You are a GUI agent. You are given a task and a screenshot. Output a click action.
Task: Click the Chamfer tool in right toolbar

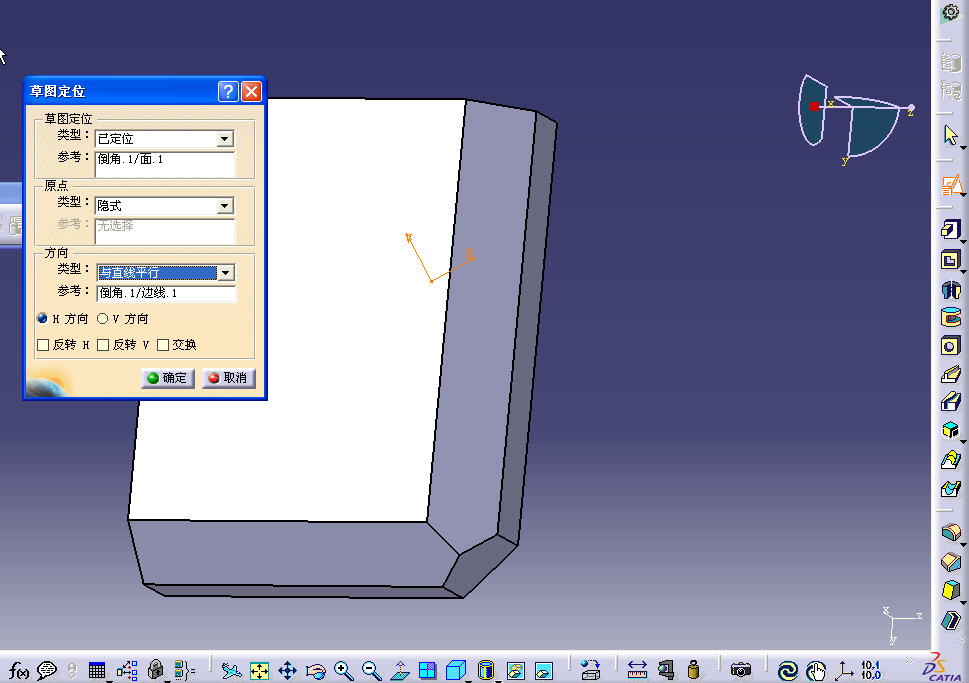951,561
